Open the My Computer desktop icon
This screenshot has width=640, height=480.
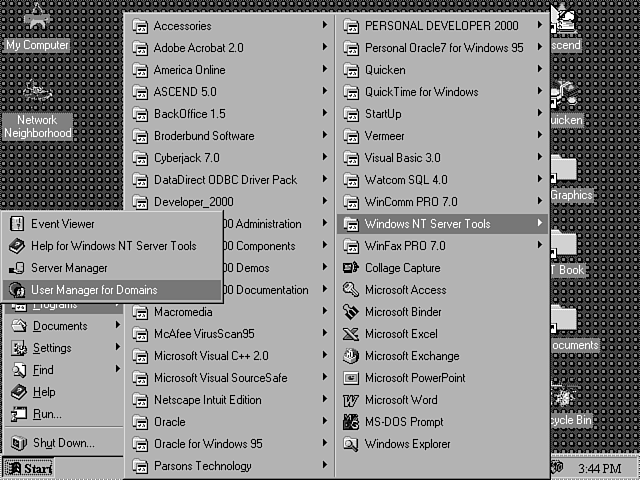[x=37, y=18]
